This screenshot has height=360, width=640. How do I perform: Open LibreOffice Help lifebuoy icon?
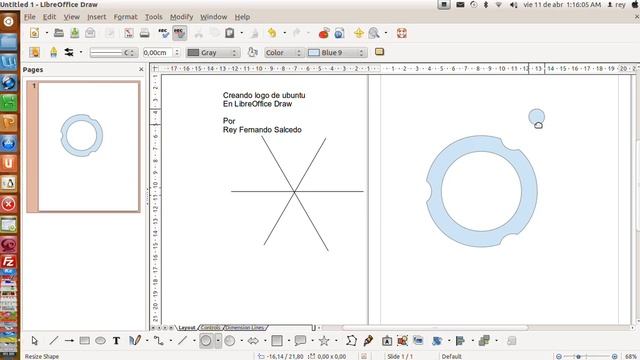coord(402,33)
